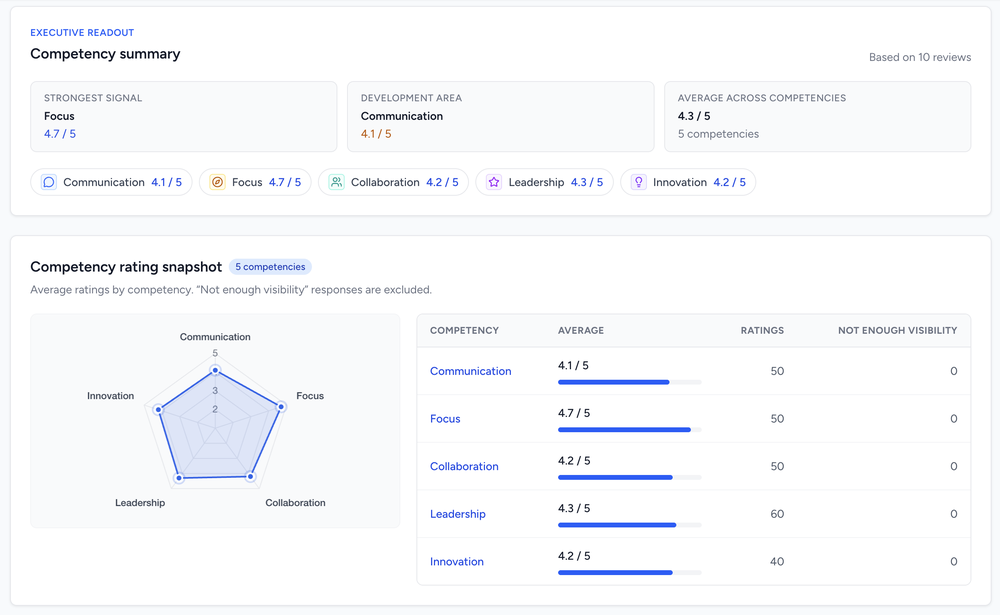Click the ratings count 50 in Communication row

click(x=777, y=371)
